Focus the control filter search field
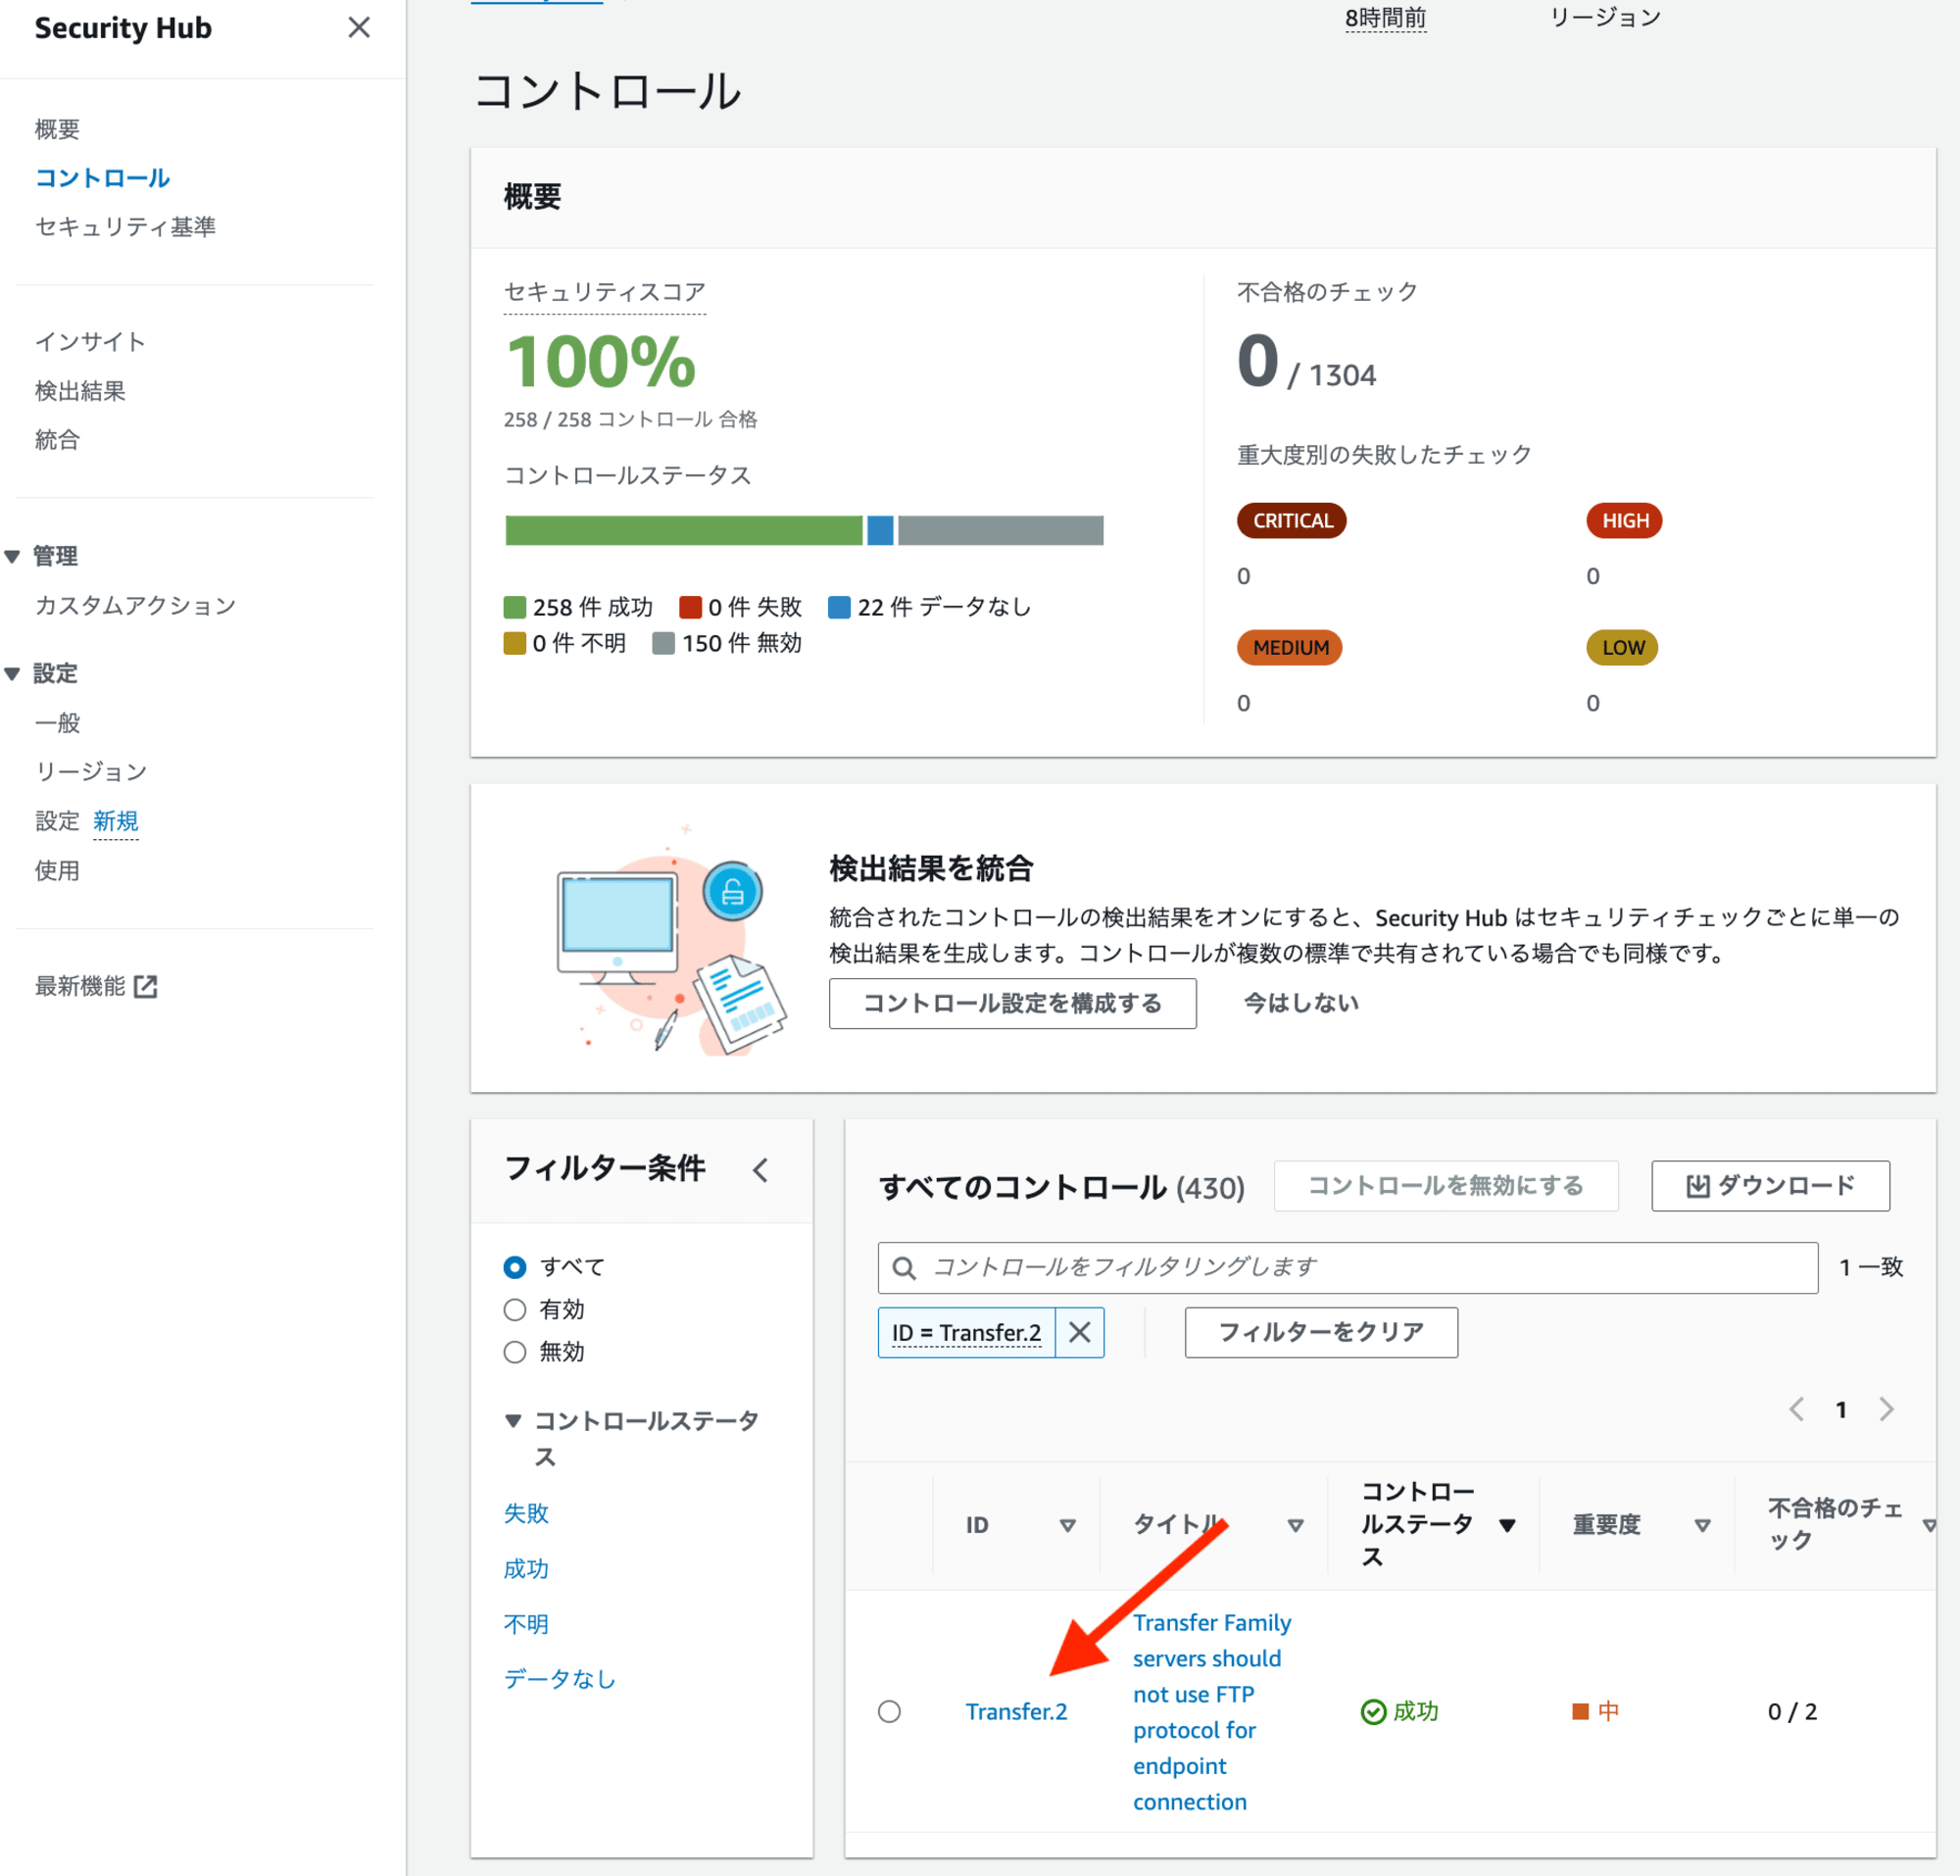 coord(1347,1268)
